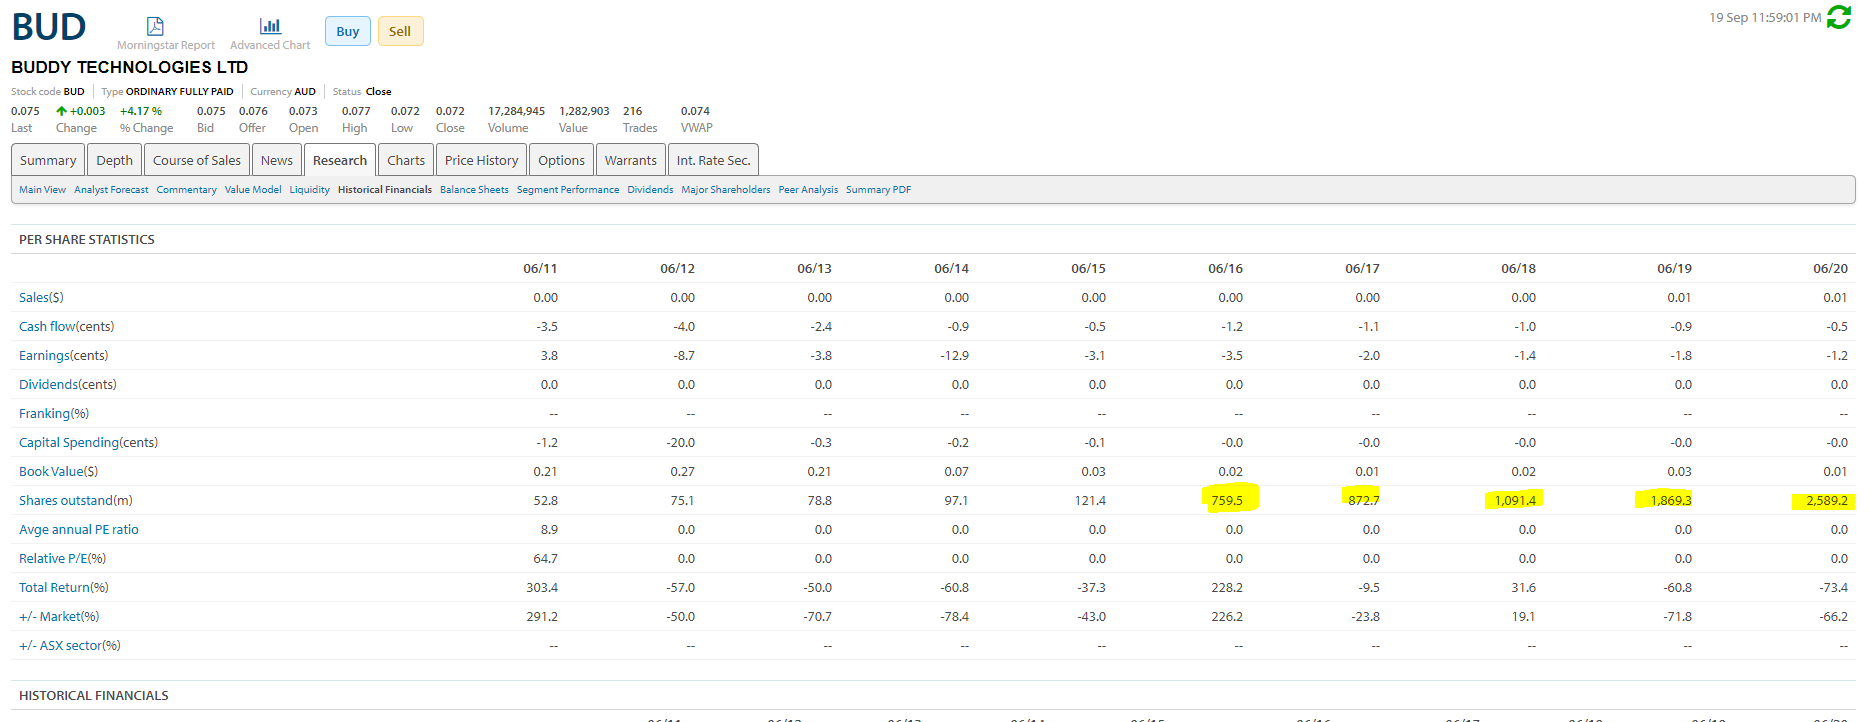The image size is (1876, 722).
Task: Open the Price History tab
Action: pos(482,160)
